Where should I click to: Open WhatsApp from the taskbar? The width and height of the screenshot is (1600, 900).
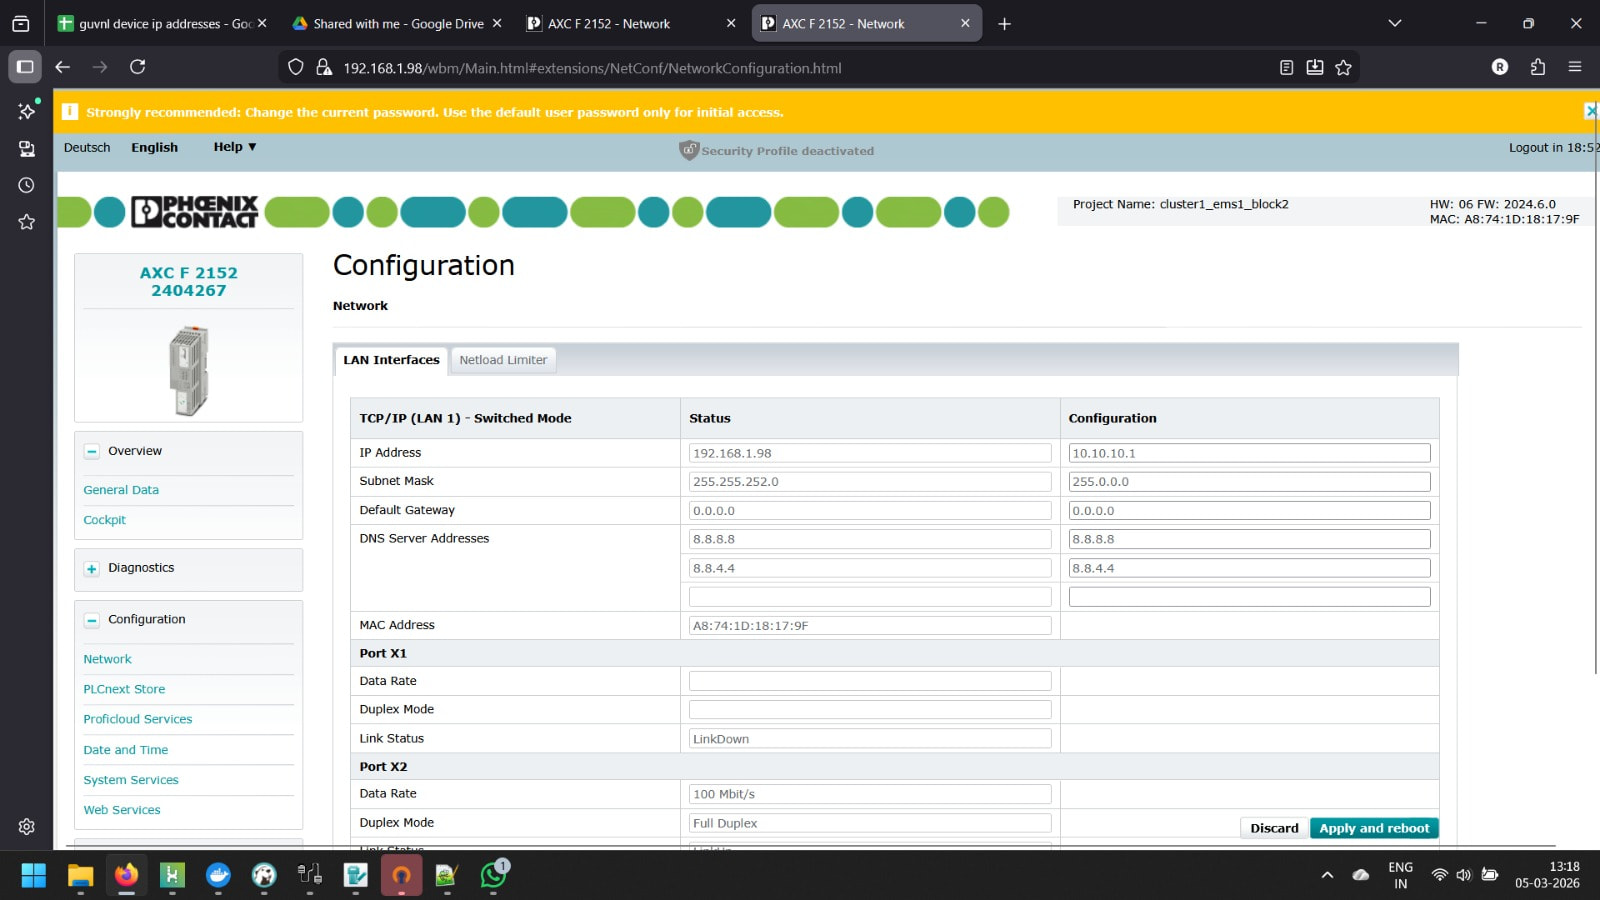coord(493,876)
